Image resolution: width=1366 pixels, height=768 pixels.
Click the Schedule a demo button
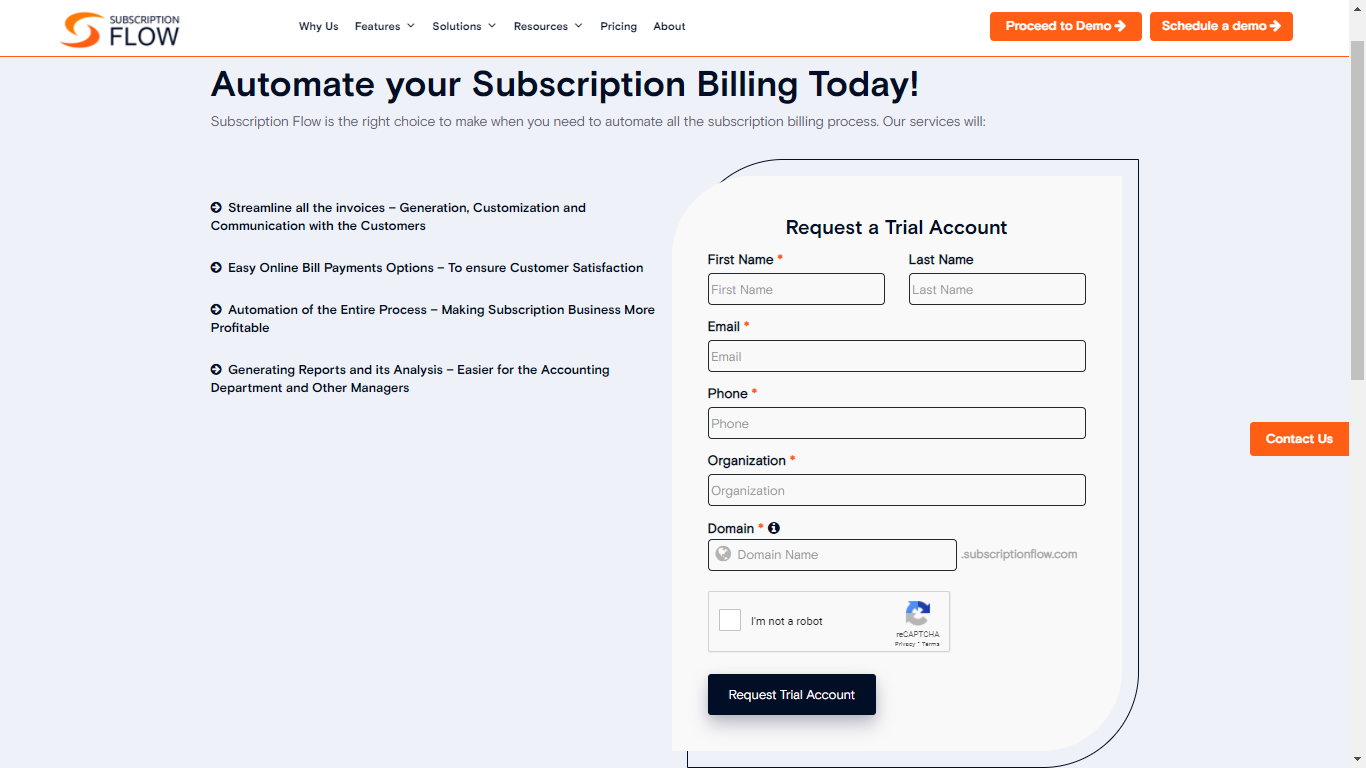1221,26
